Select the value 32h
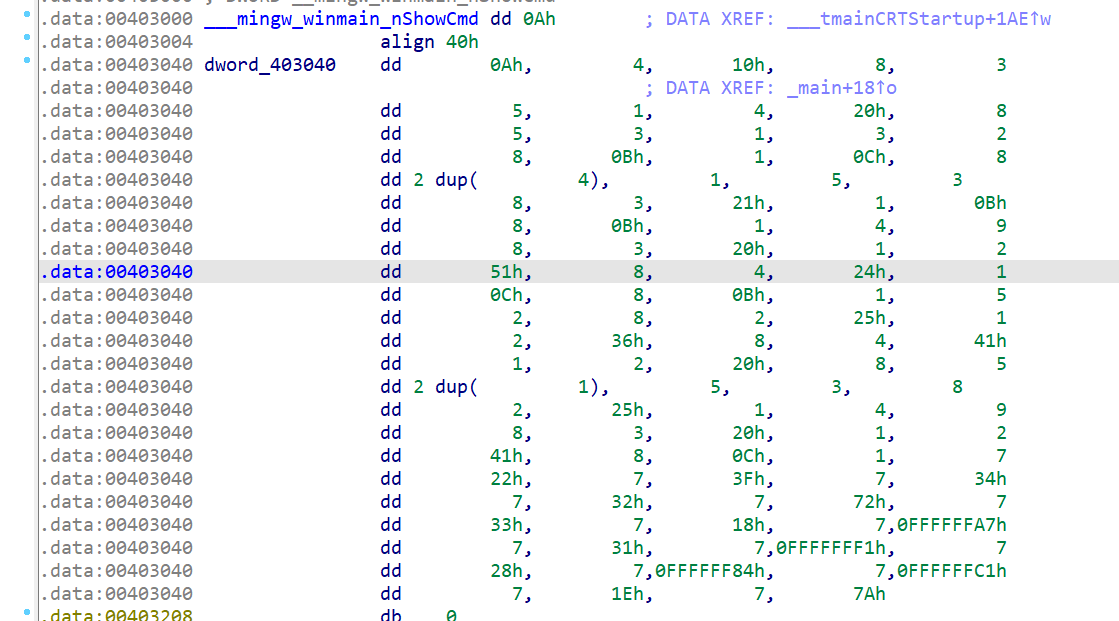This screenshot has height=621, width=1119. pyautogui.click(x=627, y=502)
